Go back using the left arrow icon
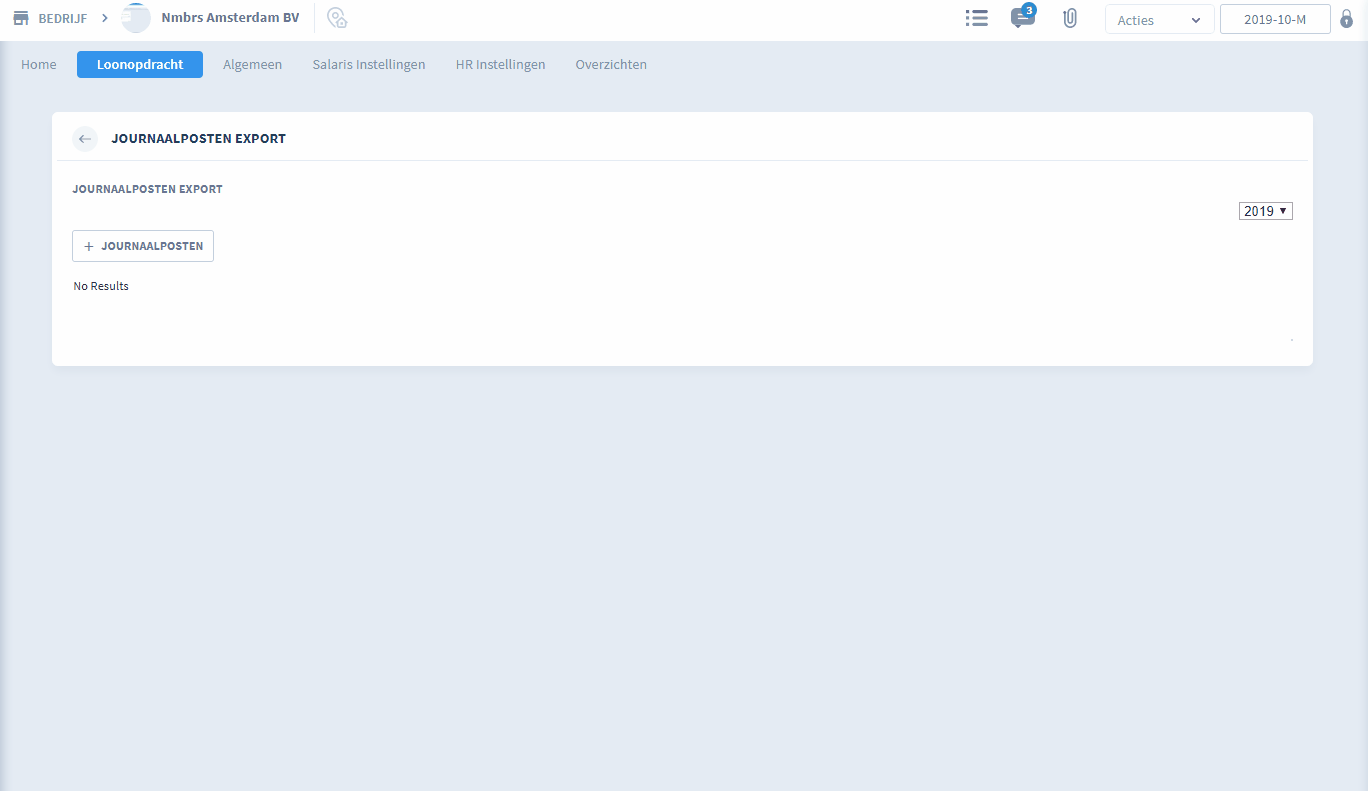Image resolution: width=1368 pixels, height=791 pixels. tap(85, 139)
